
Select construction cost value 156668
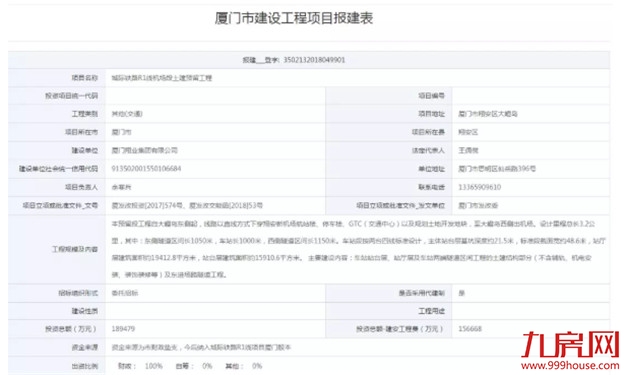click(470, 329)
